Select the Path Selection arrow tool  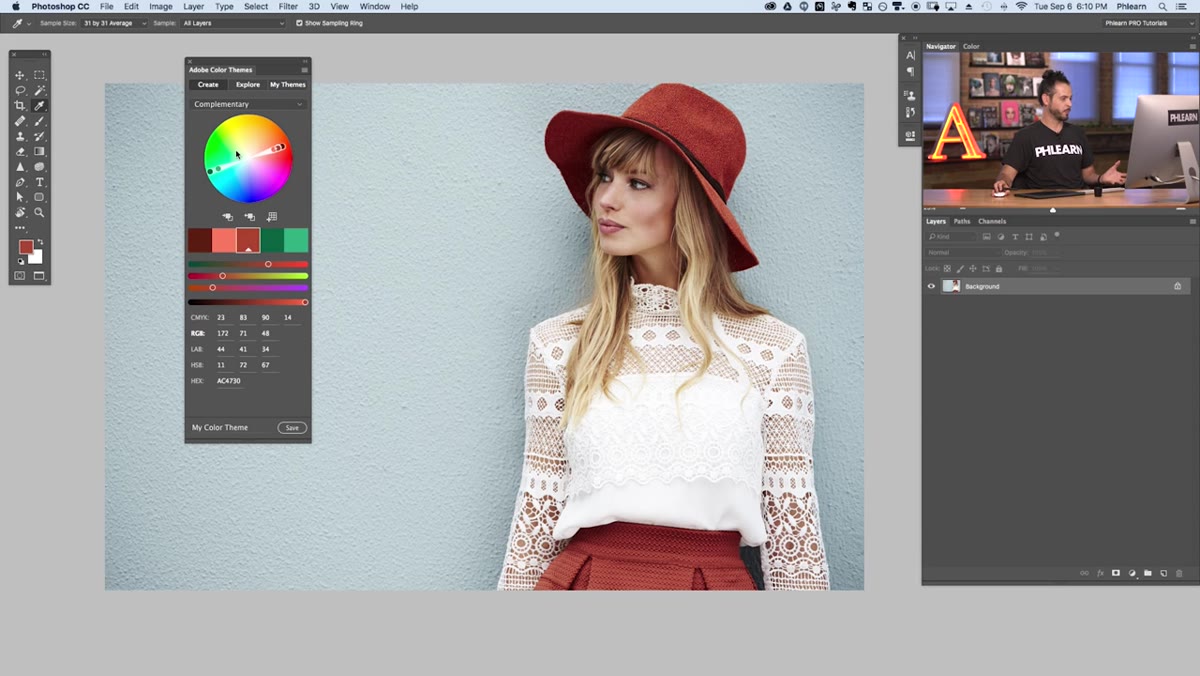(20, 197)
